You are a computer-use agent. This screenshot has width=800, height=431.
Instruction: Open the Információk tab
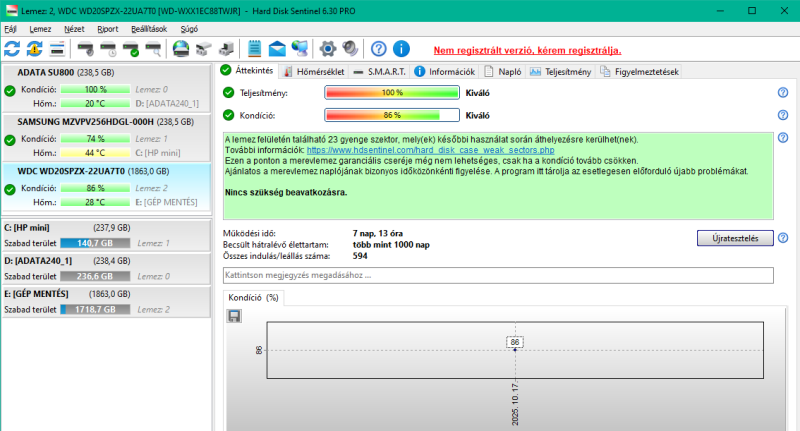(x=445, y=71)
